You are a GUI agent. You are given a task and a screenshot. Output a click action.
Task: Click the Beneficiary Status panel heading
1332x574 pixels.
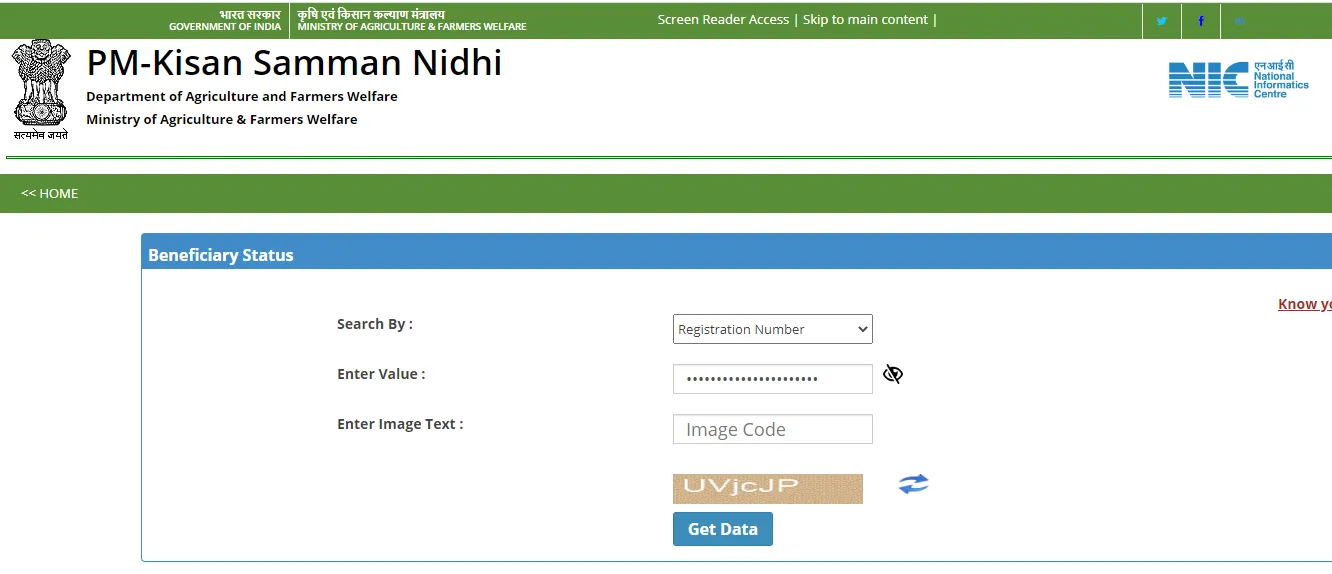coord(221,255)
